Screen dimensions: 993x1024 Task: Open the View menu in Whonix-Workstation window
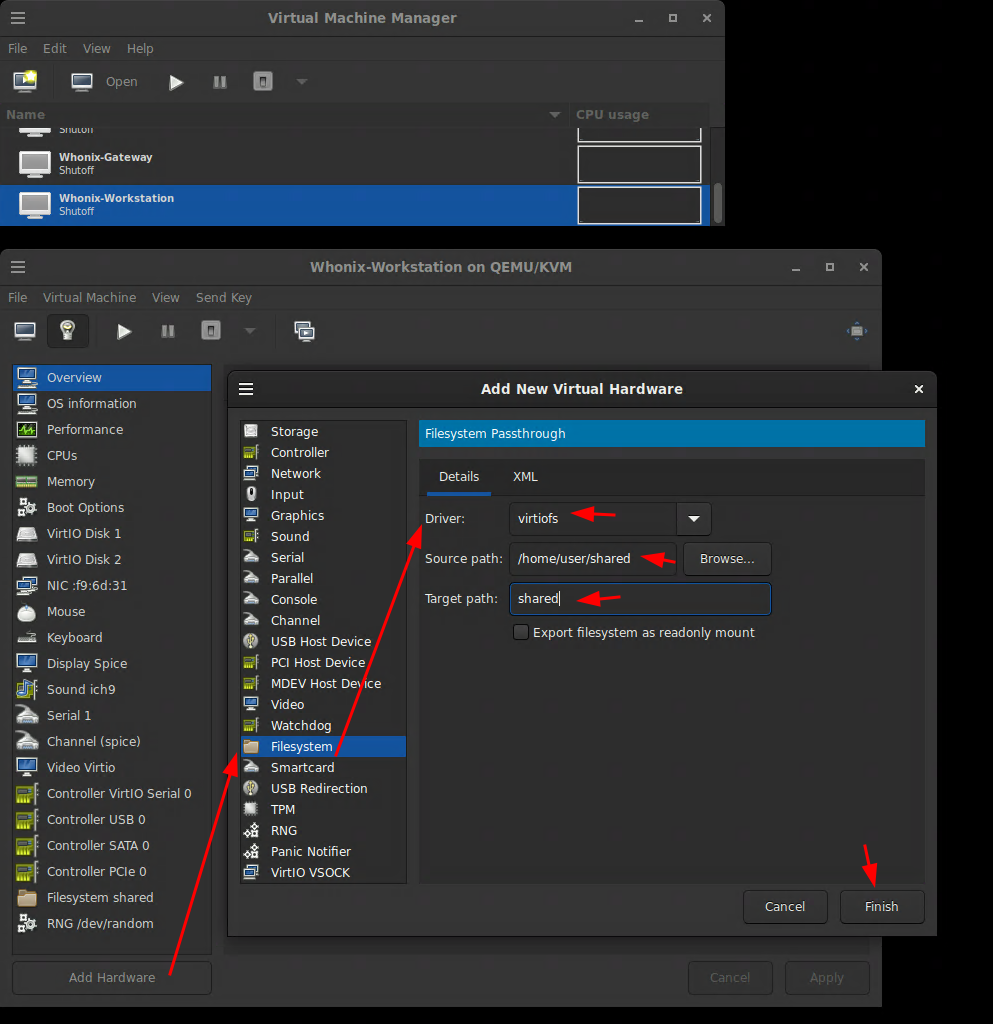pyautogui.click(x=166, y=297)
